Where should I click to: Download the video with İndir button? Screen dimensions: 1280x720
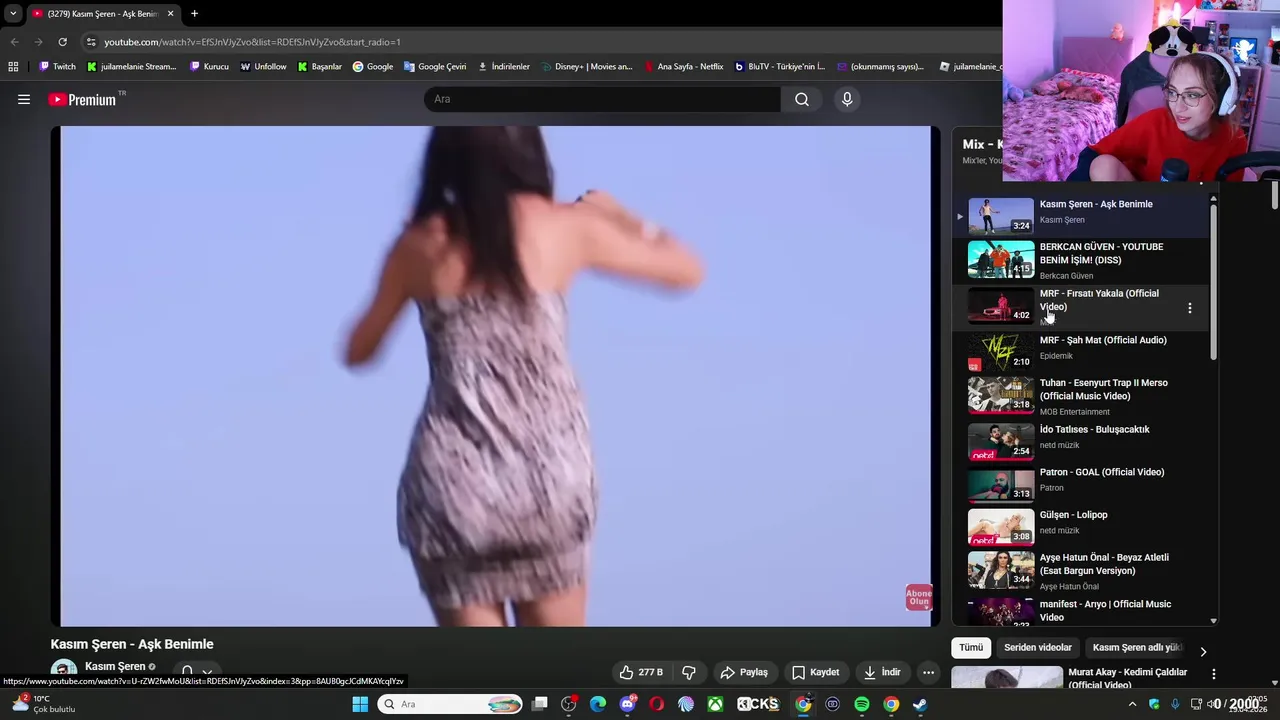tap(883, 672)
